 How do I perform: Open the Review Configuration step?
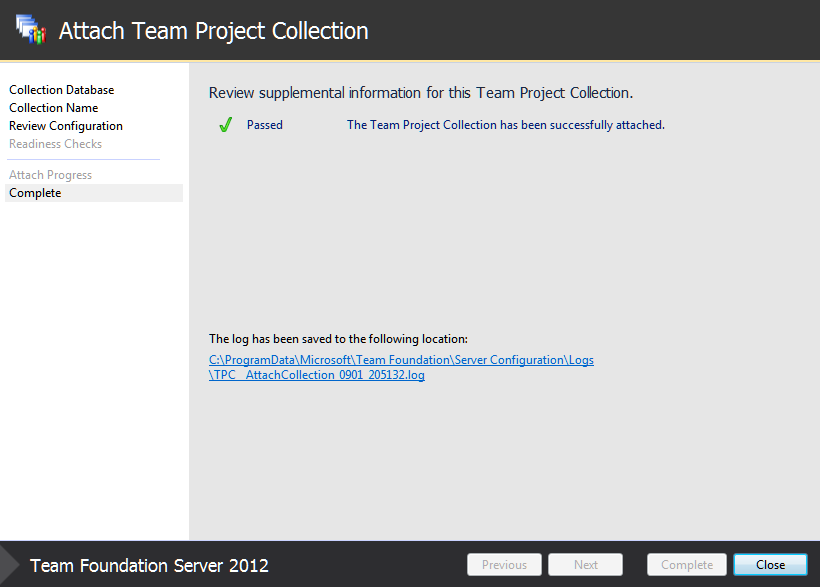(x=66, y=126)
